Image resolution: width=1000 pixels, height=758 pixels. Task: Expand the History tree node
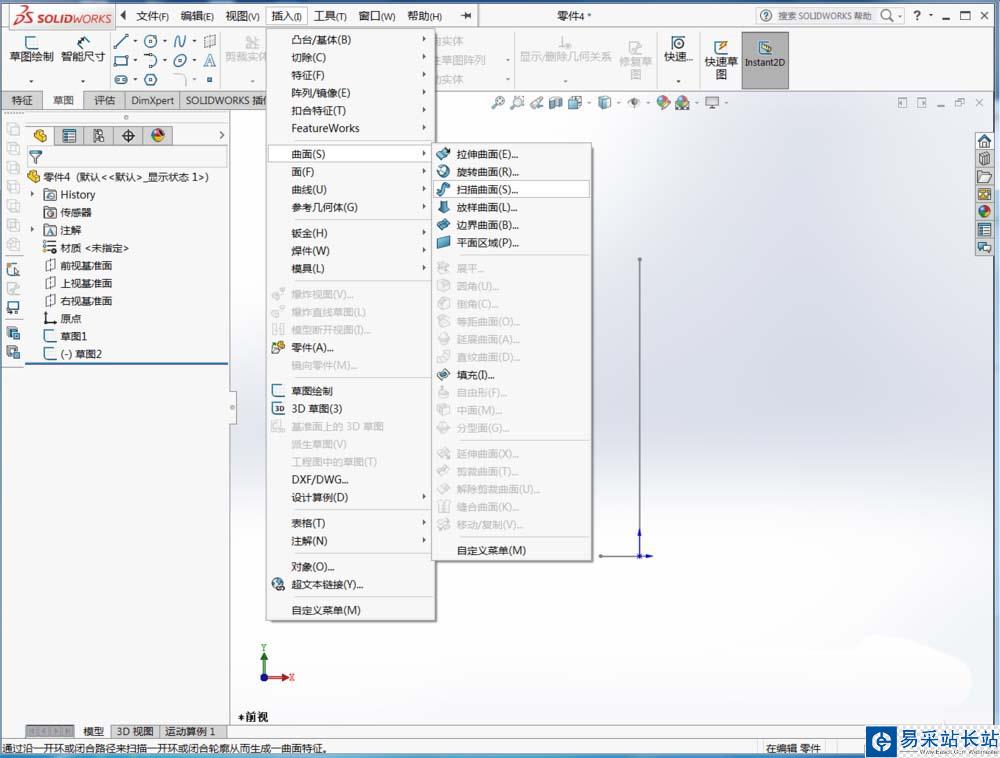pos(33,194)
